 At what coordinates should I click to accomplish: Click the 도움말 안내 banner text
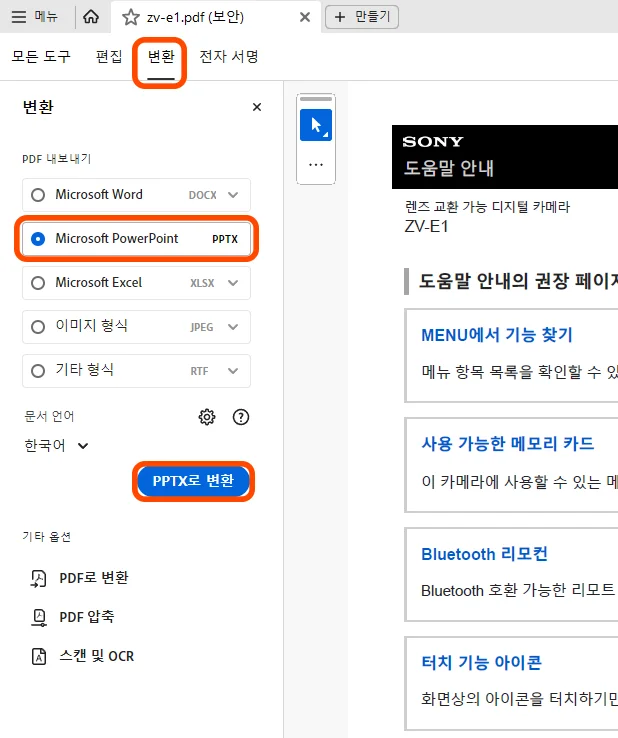pos(449,168)
